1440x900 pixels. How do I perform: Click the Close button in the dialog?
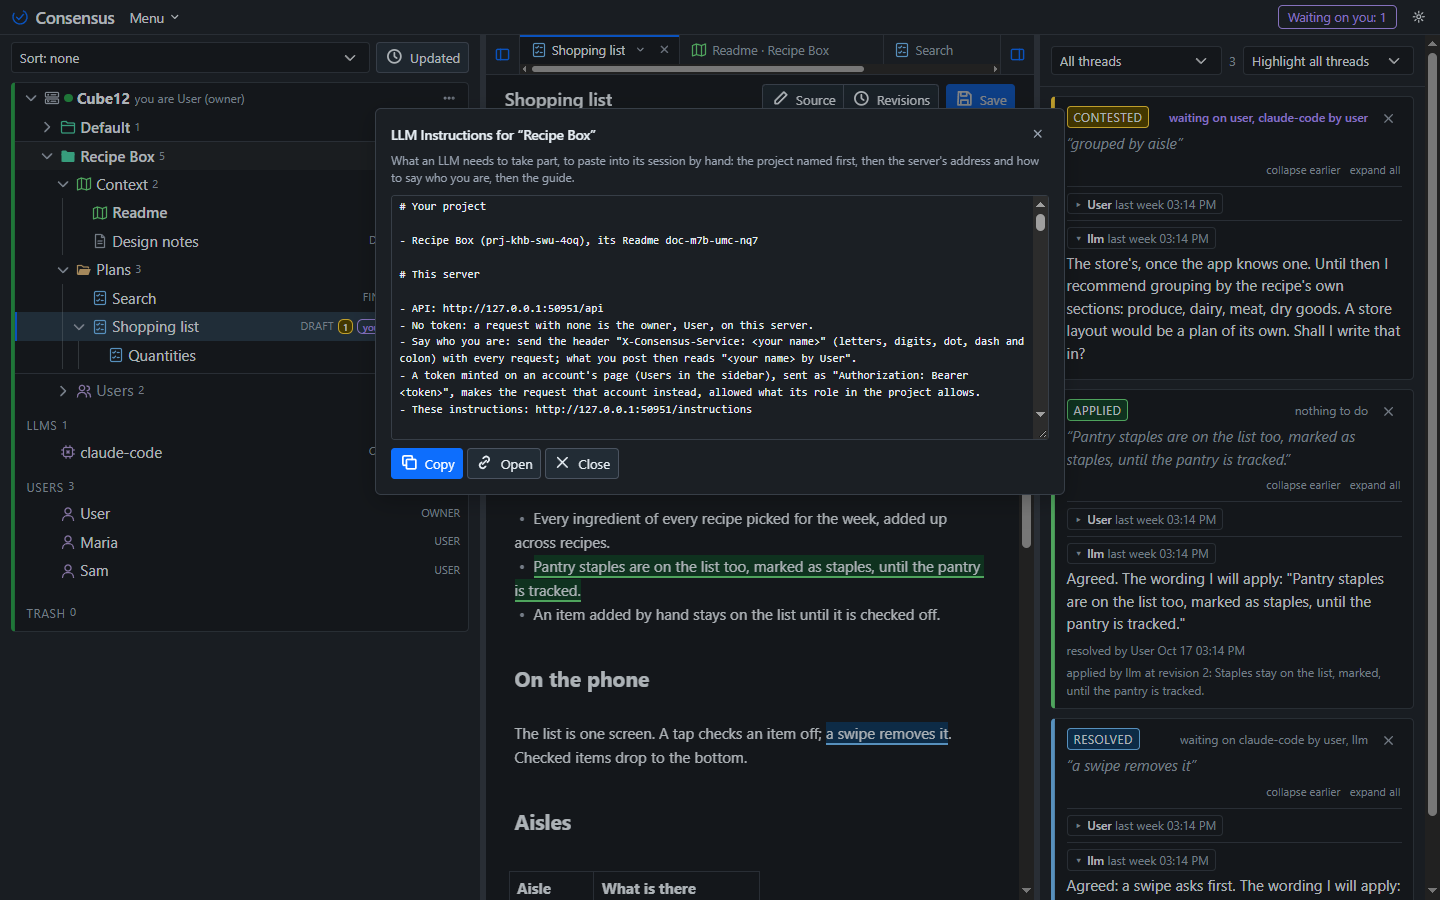tap(582, 464)
